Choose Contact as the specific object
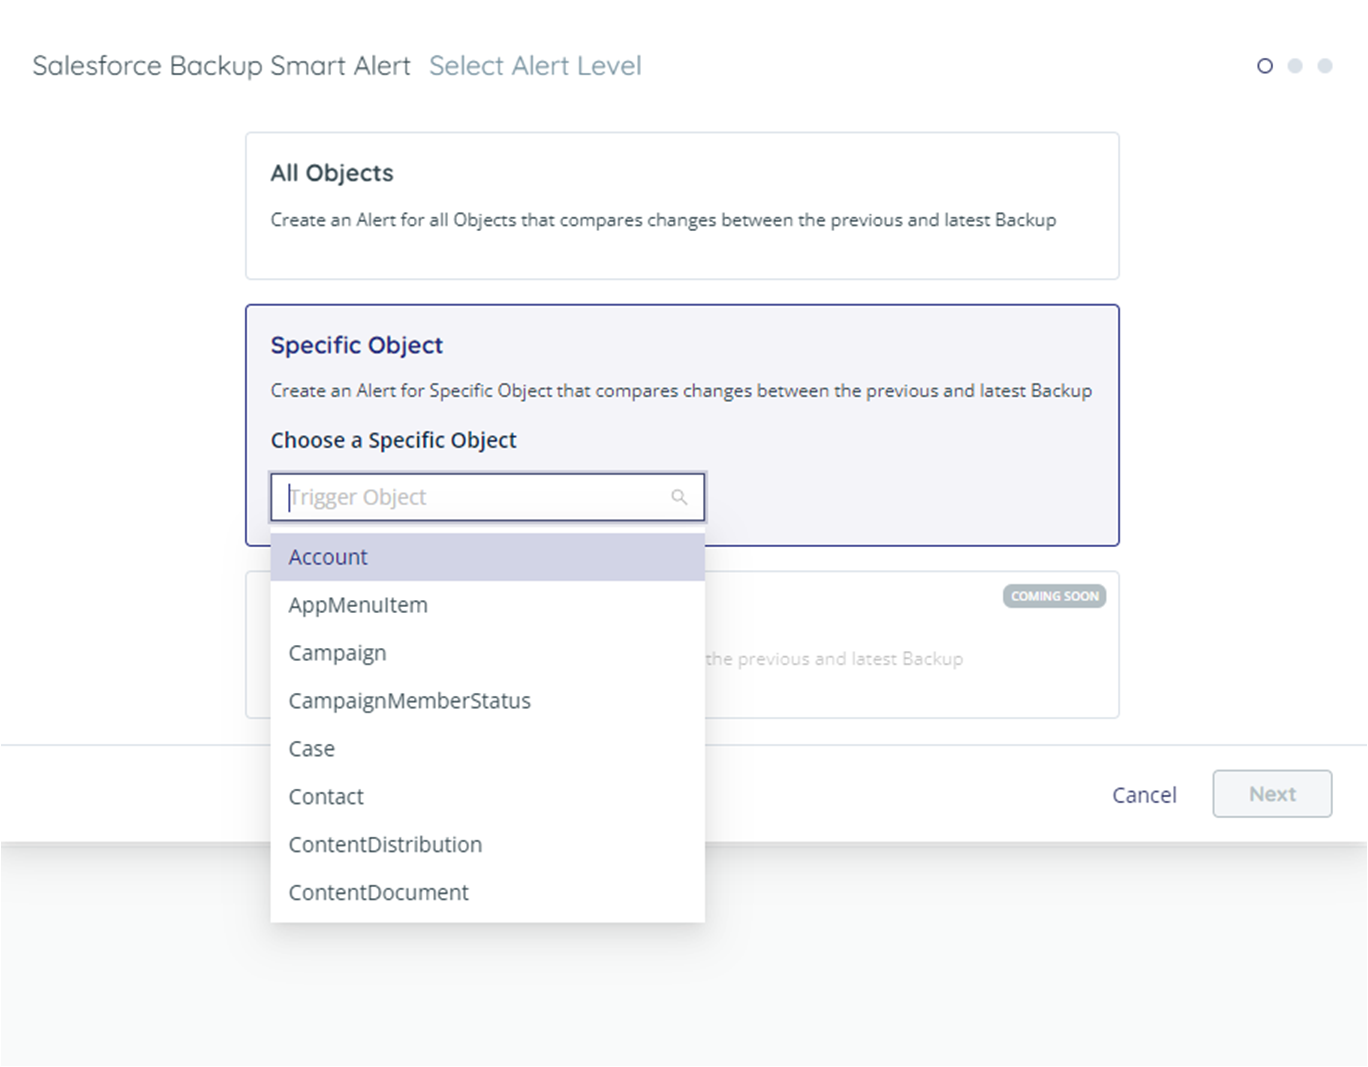1368x1067 pixels. (x=325, y=796)
